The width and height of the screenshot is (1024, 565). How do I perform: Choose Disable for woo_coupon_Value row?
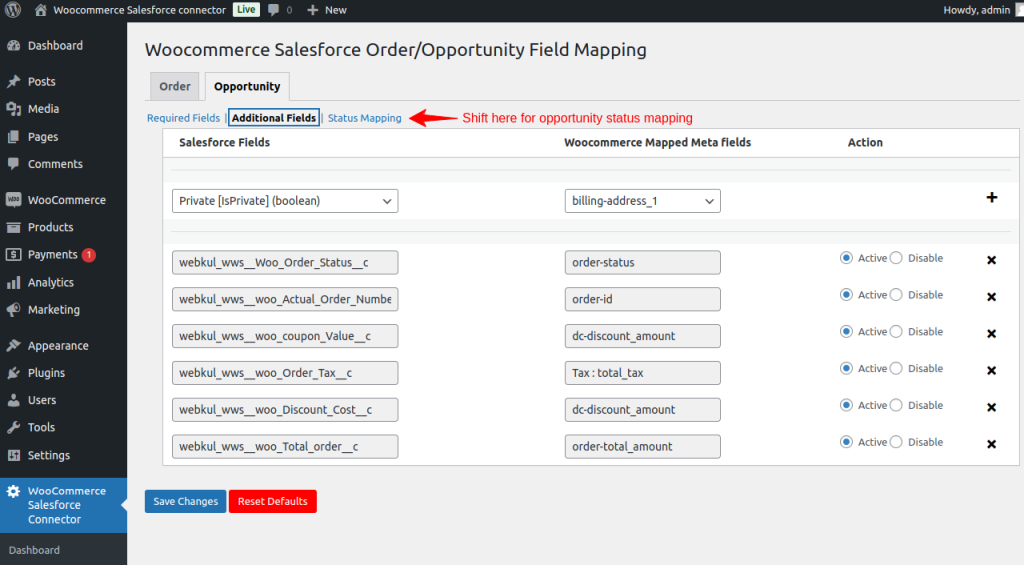[x=896, y=331]
